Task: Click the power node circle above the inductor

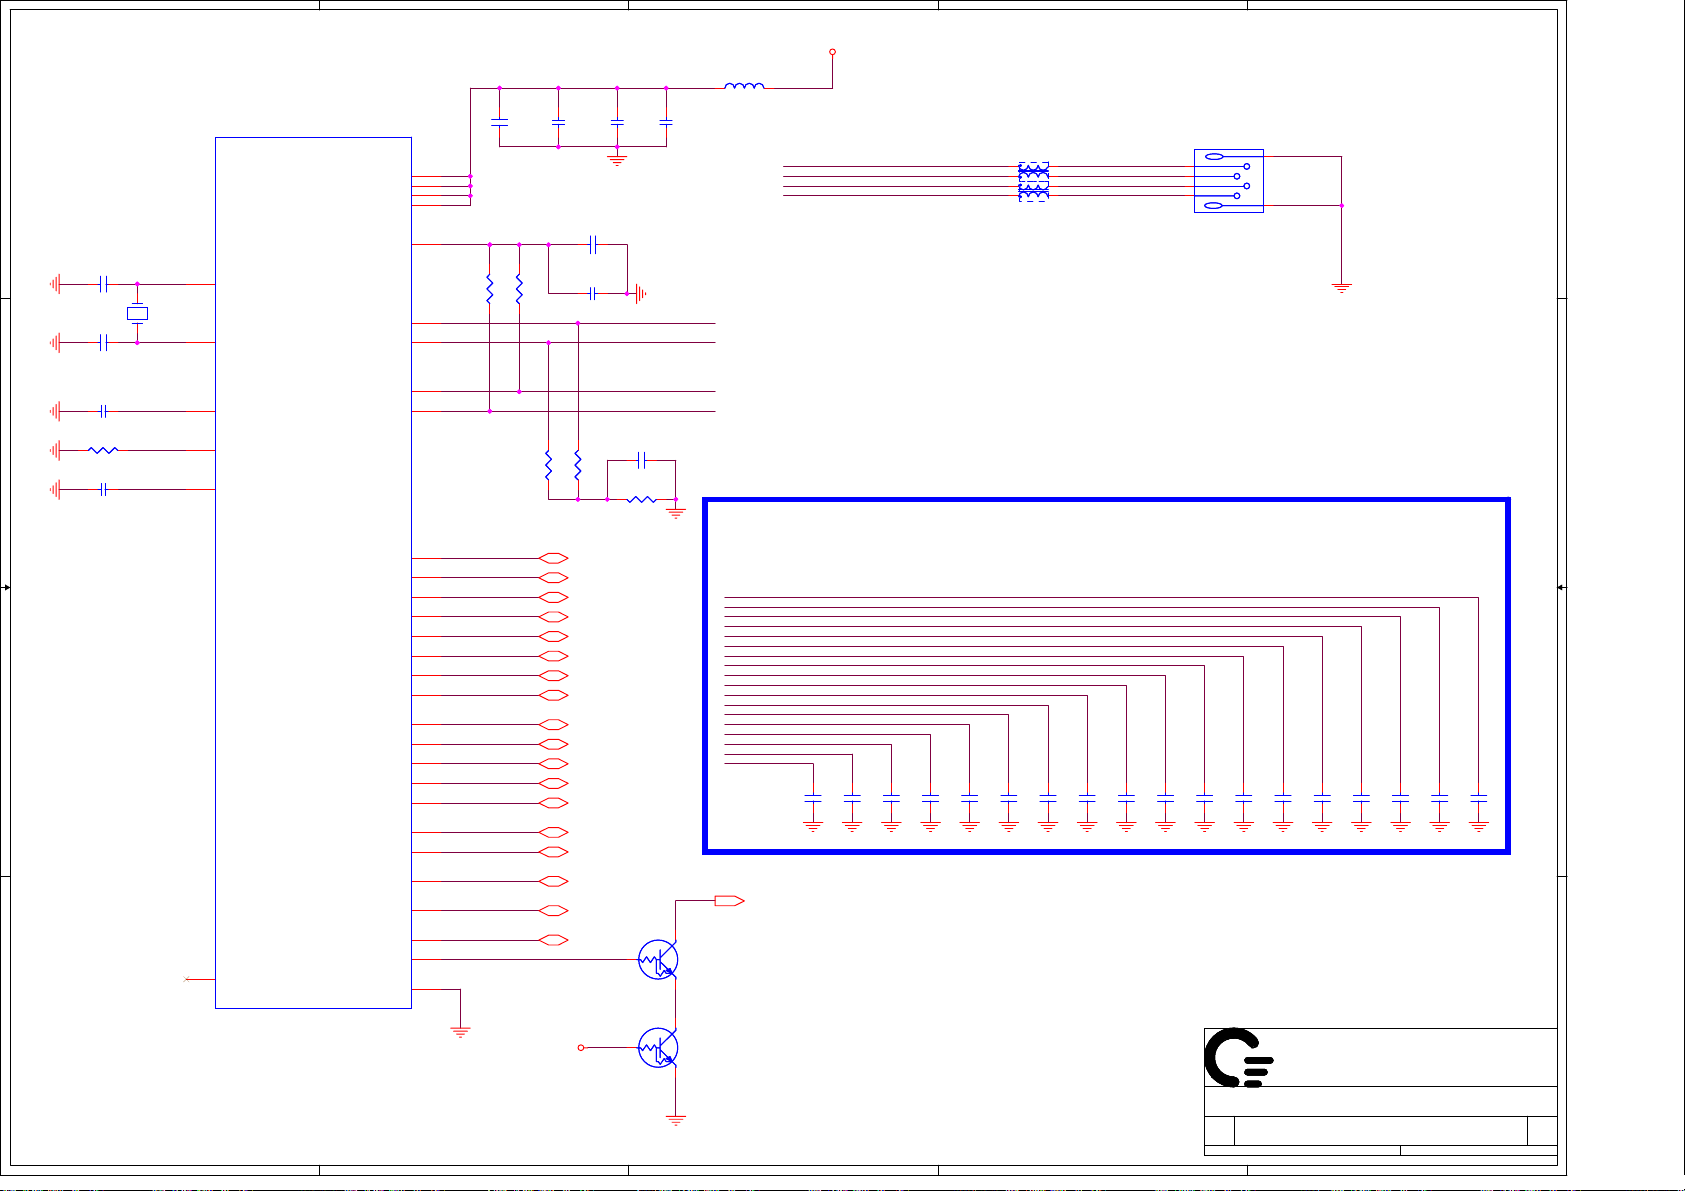Action: tap(832, 52)
